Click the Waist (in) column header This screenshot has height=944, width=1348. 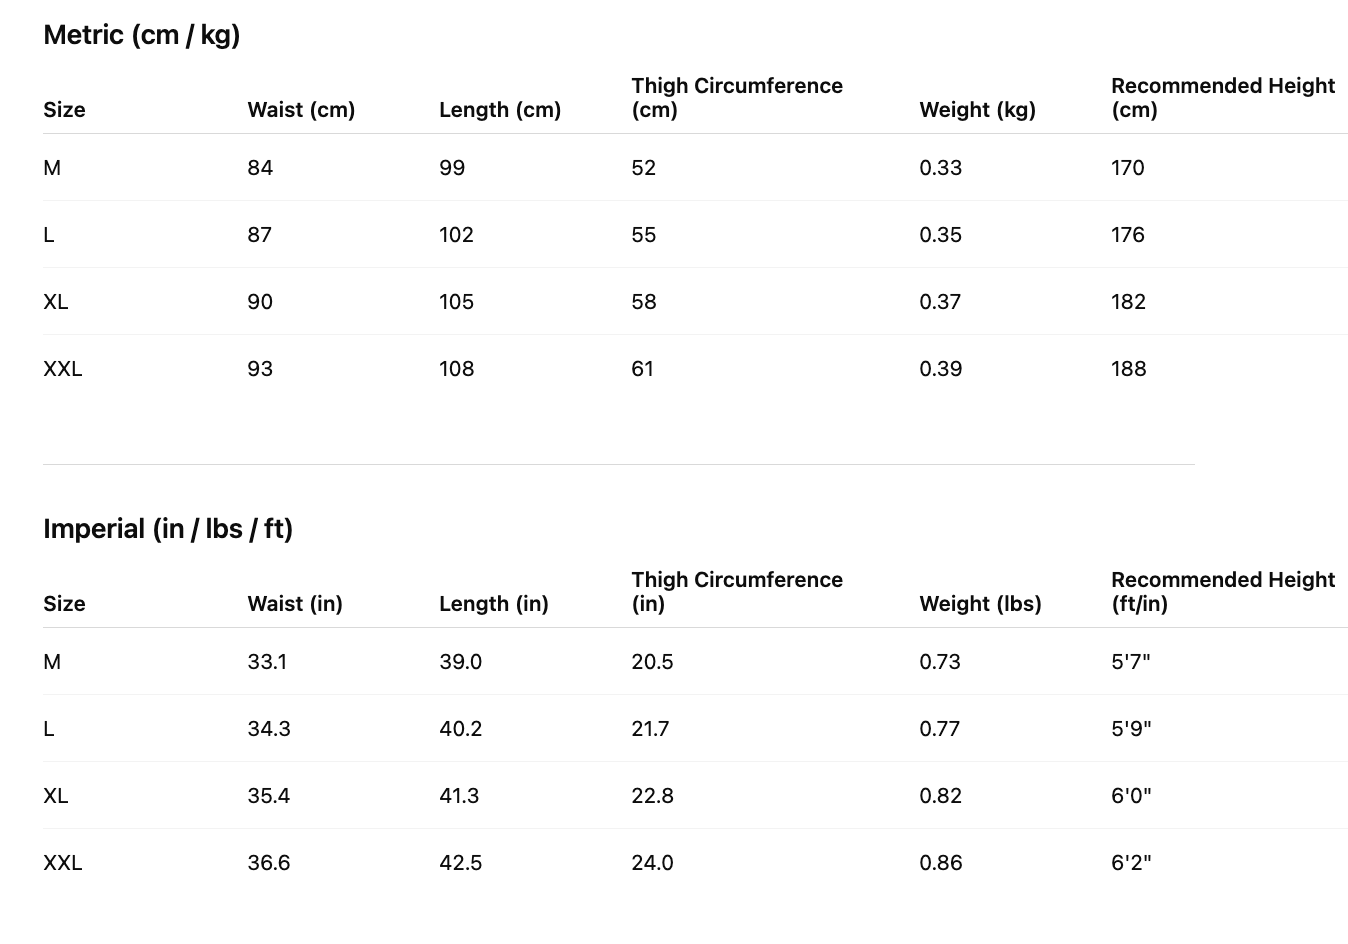click(295, 604)
